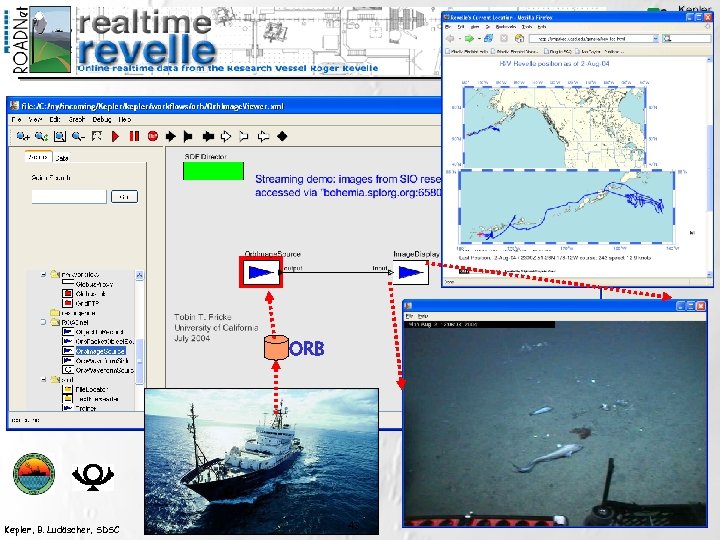Click the ROADNet logo in the banner

[42, 40]
